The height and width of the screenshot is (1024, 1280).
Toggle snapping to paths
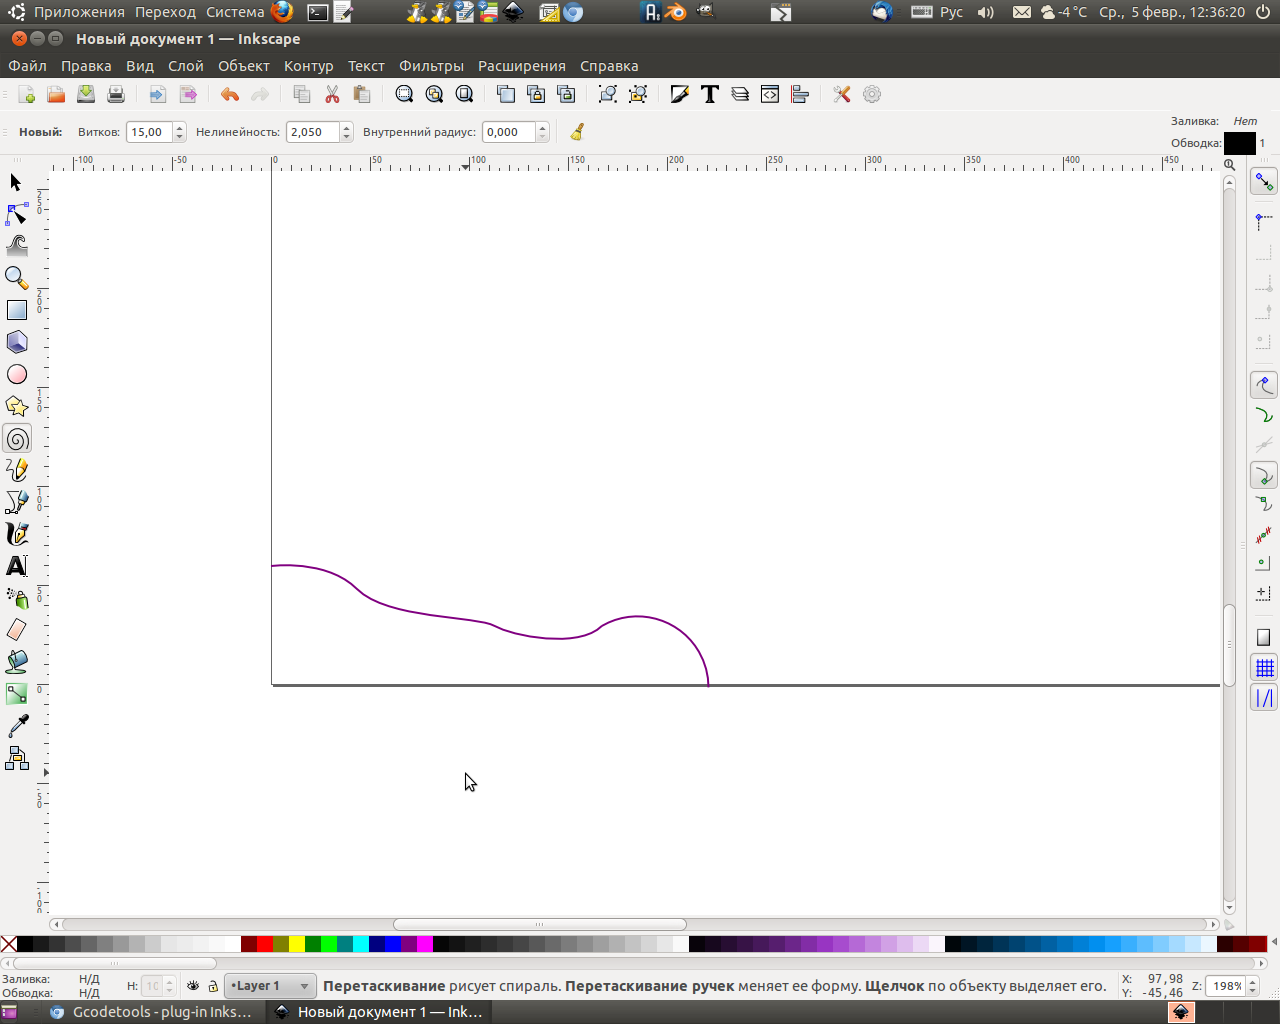click(x=1264, y=415)
